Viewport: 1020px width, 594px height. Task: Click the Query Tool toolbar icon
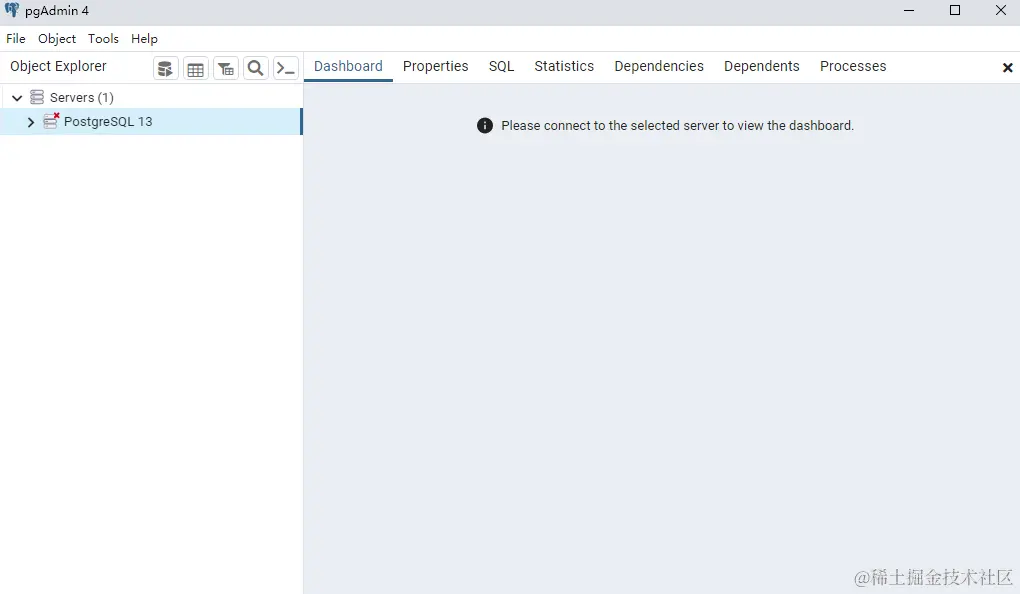(166, 68)
